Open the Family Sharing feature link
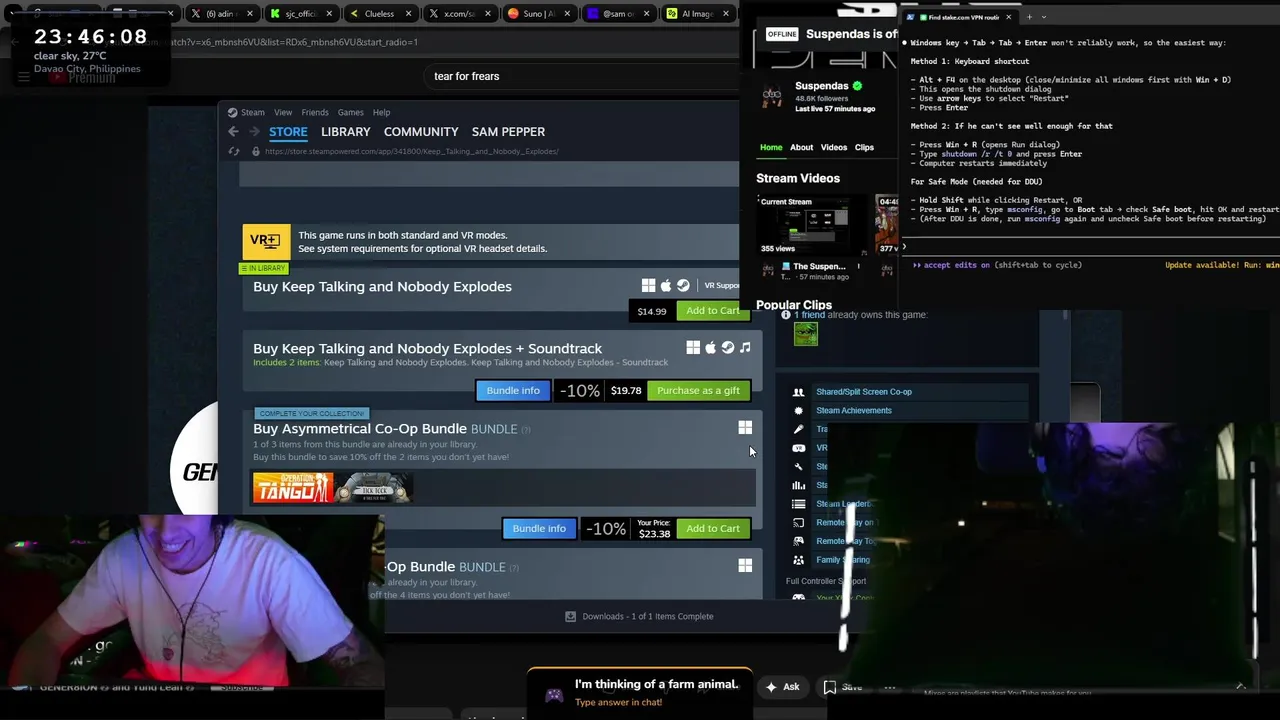Viewport: 1280px width, 720px height. (x=843, y=560)
